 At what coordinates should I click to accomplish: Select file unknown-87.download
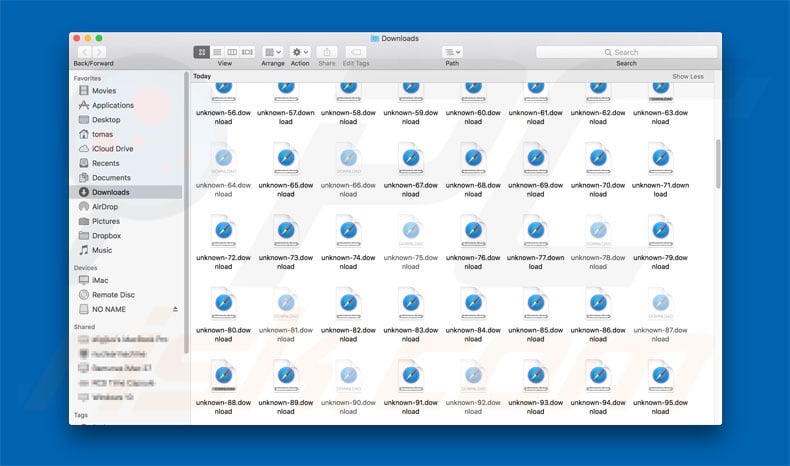(x=661, y=315)
